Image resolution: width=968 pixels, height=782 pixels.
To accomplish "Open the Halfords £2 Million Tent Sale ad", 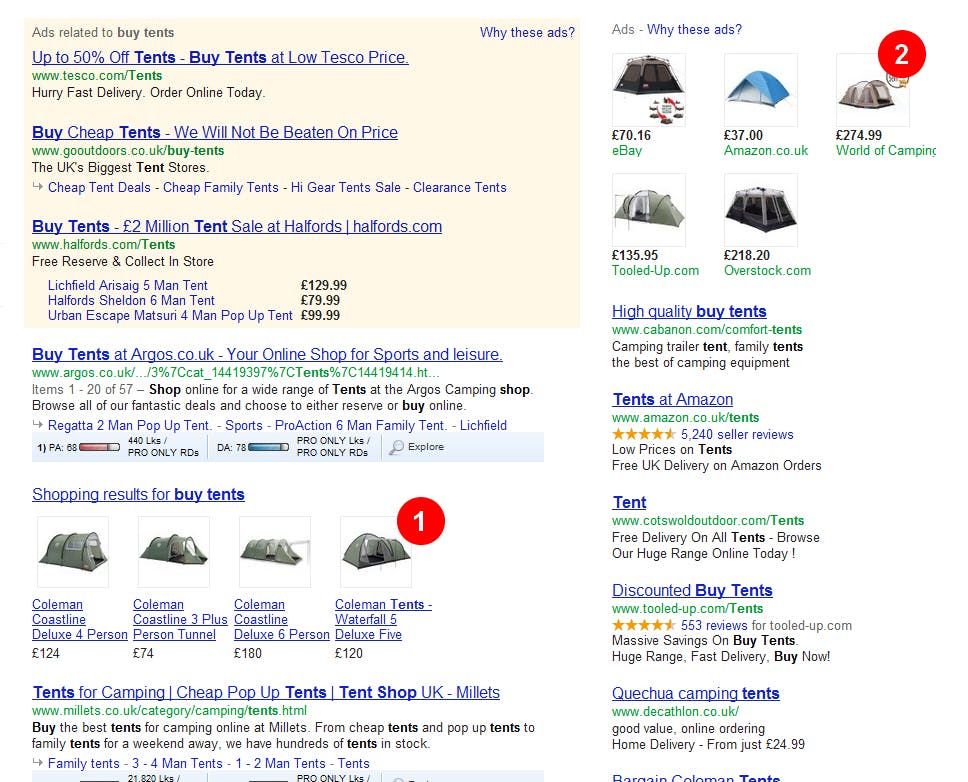I will [x=237, y=227].
